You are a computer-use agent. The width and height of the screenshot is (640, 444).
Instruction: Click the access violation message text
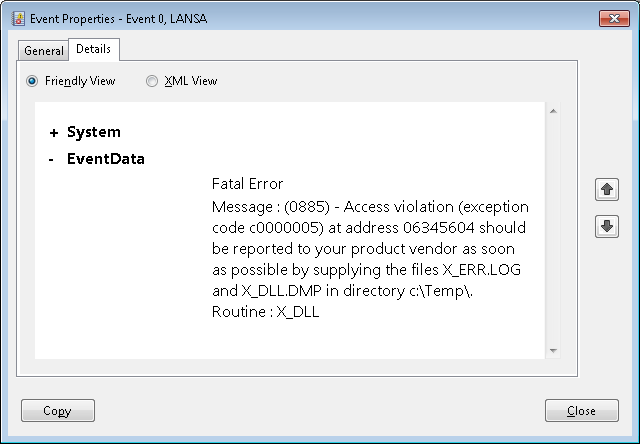pyautogui.click(x=370, y=248)
